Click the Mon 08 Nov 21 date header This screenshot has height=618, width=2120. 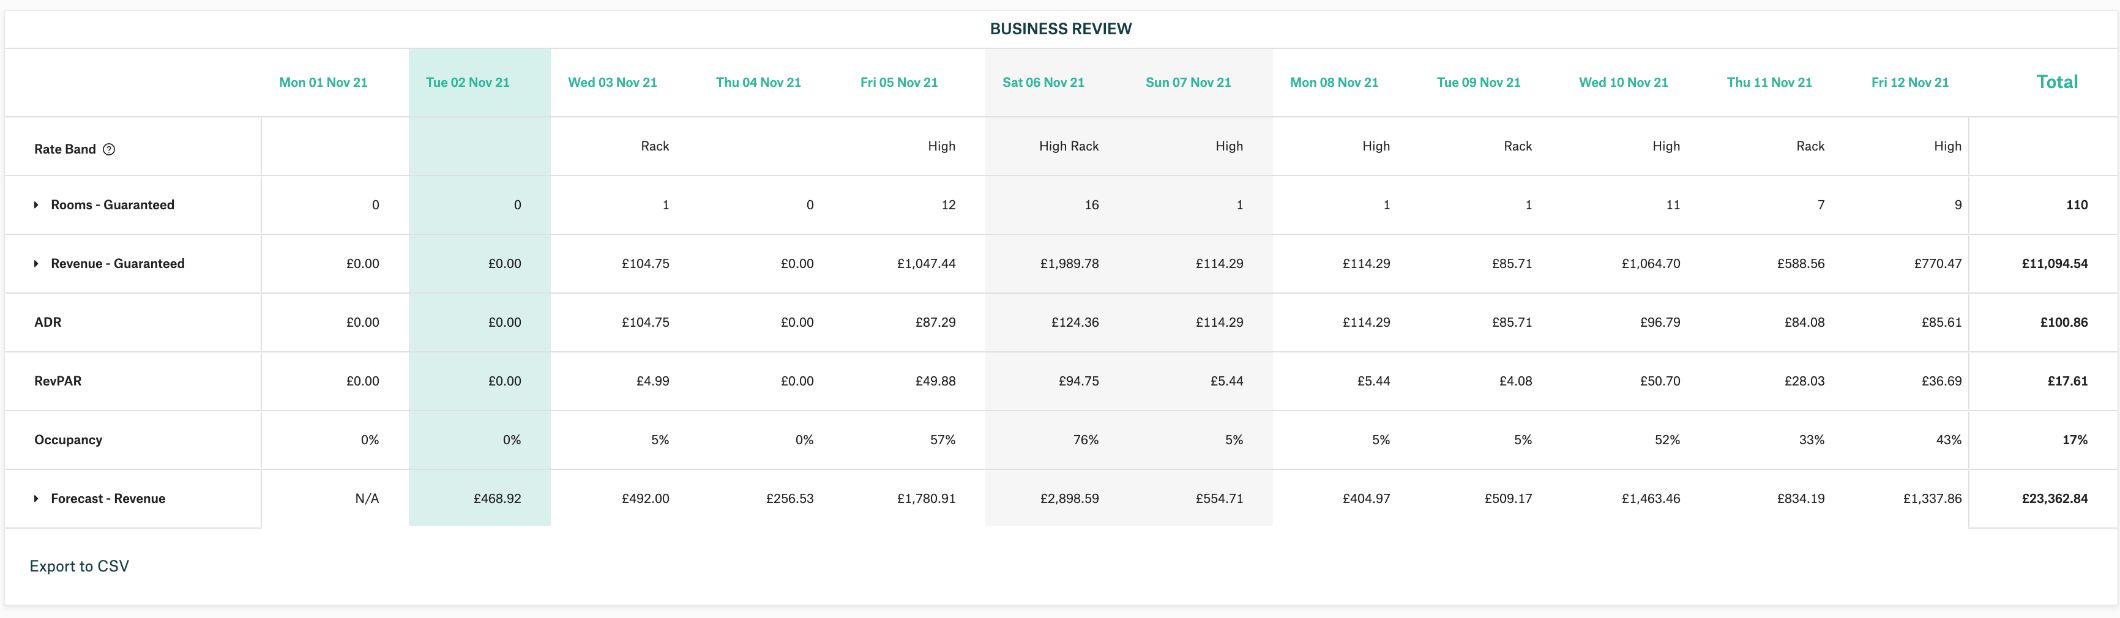[x=1333, y=83]
